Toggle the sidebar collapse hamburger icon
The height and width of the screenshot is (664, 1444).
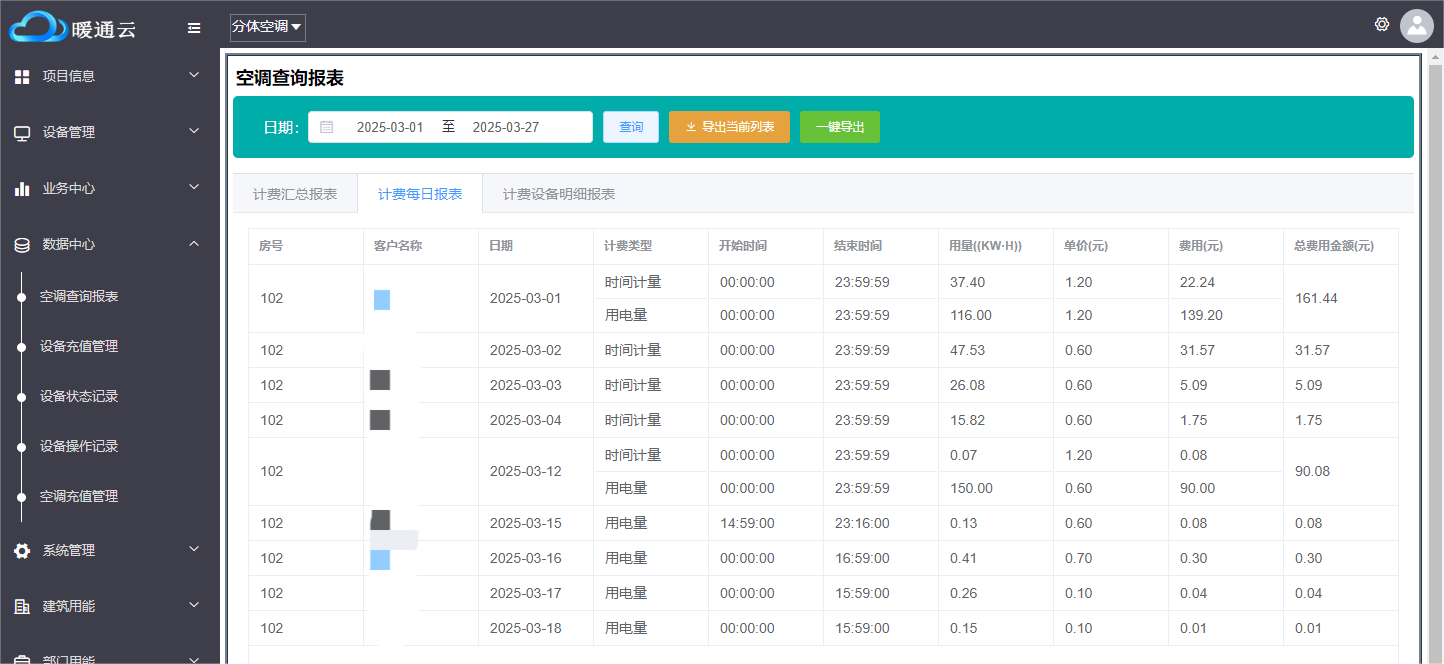194,28
